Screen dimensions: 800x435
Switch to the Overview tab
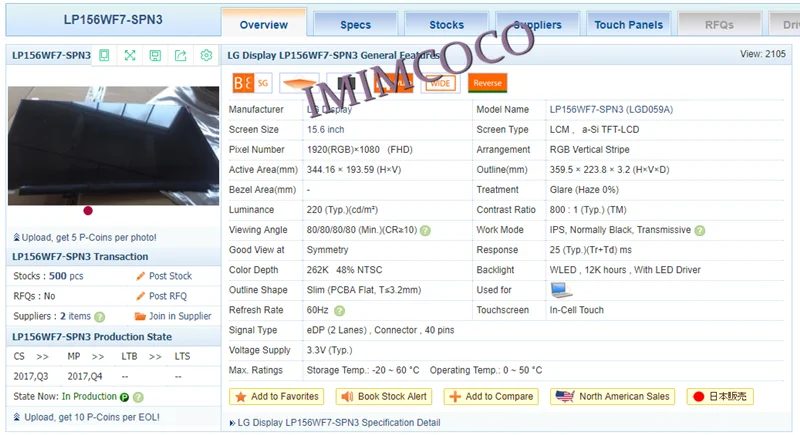[264, 24]
